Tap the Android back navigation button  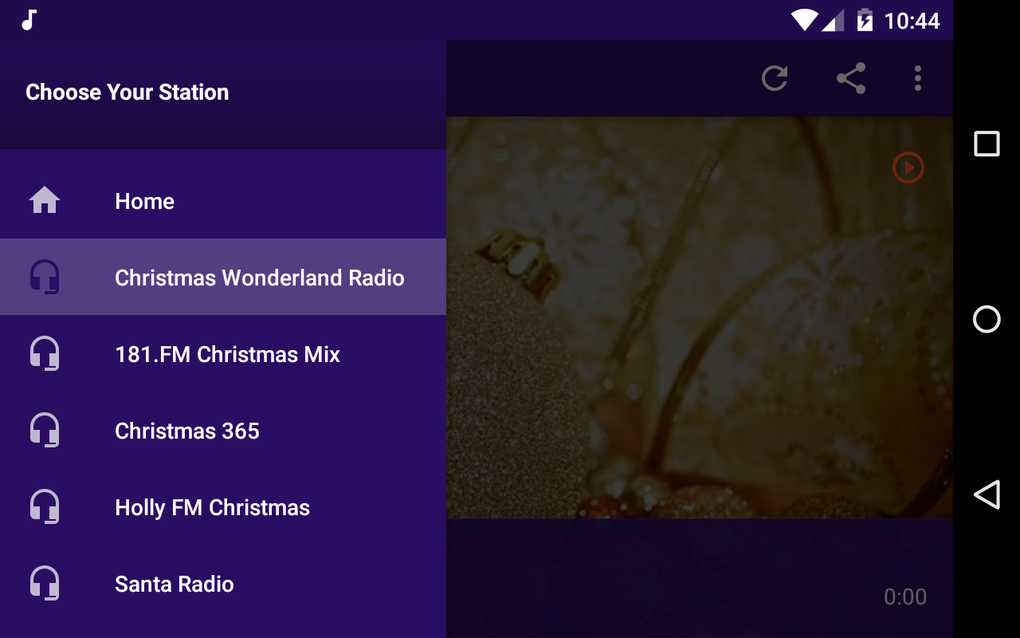pyautogui.click(x=986, y=494)
